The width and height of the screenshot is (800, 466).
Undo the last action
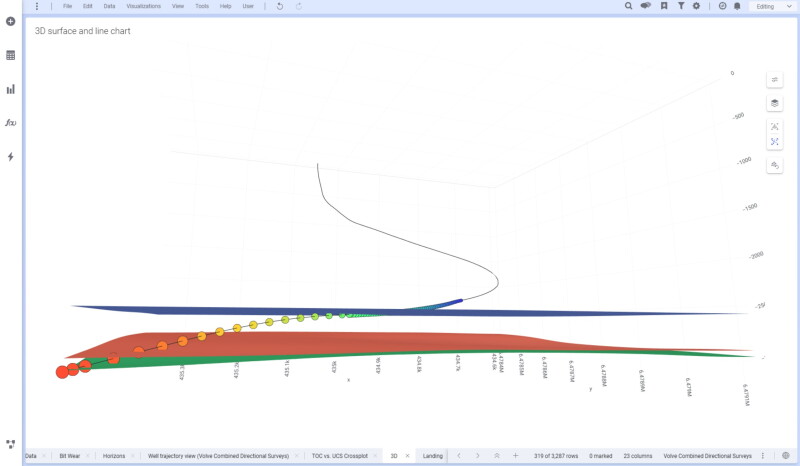280,6
